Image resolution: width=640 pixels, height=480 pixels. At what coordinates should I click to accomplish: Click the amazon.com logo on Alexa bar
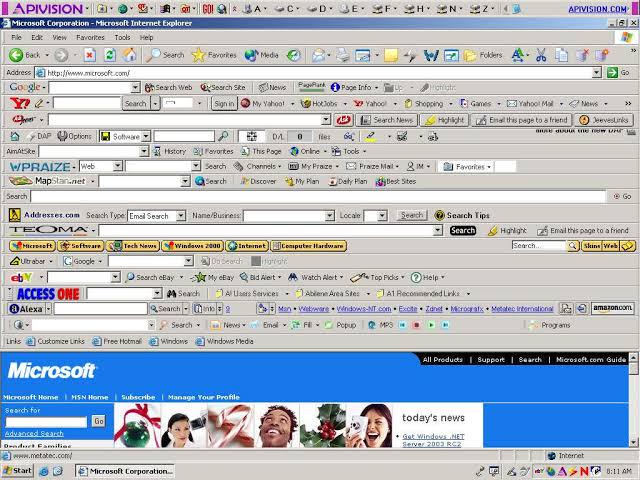611,309
